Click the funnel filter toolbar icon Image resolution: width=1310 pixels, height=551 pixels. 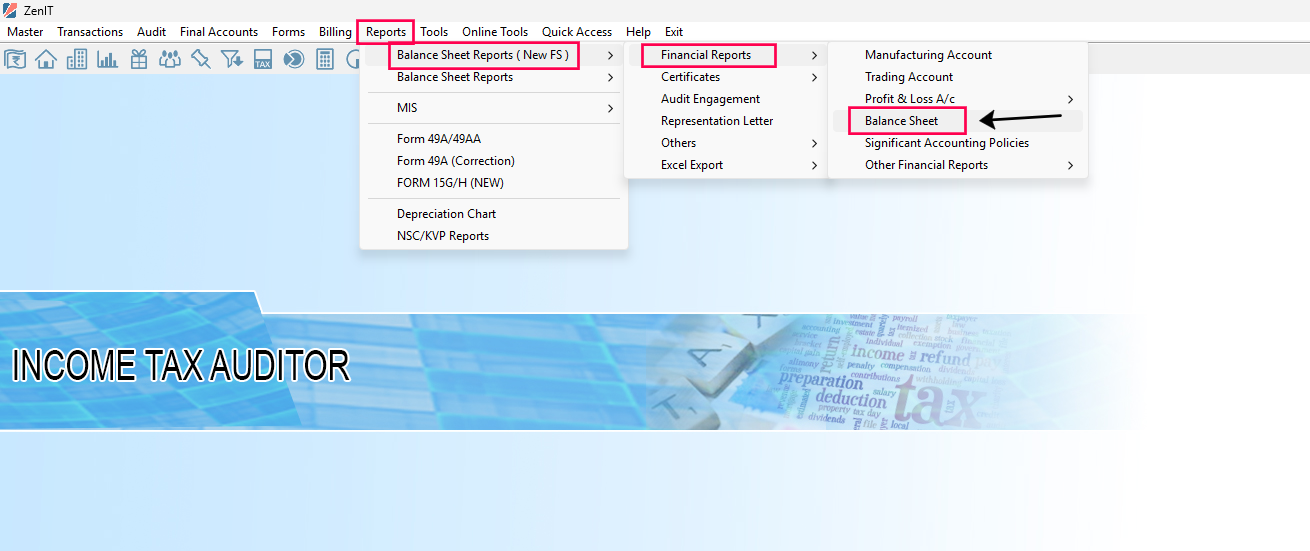(232, 60)
